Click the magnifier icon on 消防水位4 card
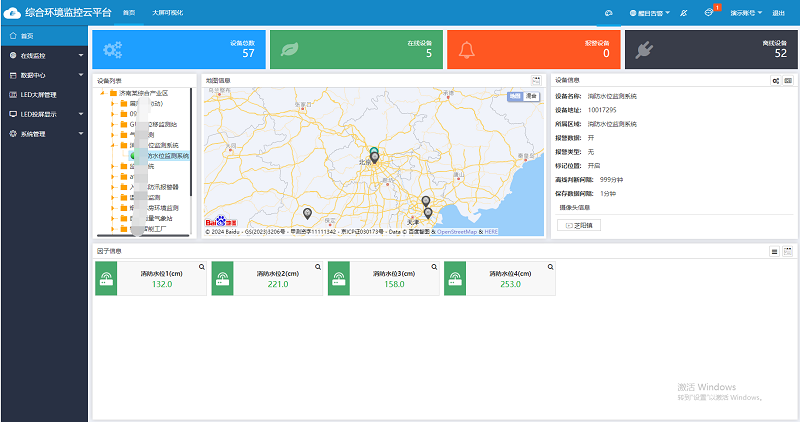800x422 pixels. click(552, 267)
